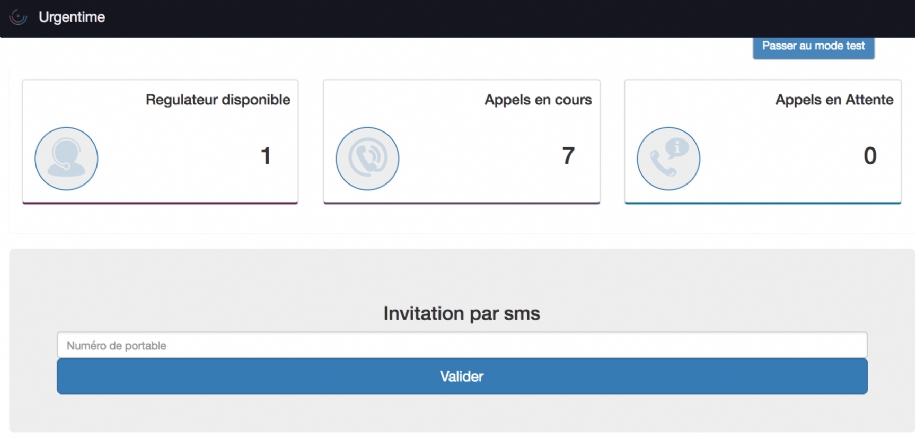
Task: Click the Regulateur disponible count of 1
Action: click(x=265, y=156)
